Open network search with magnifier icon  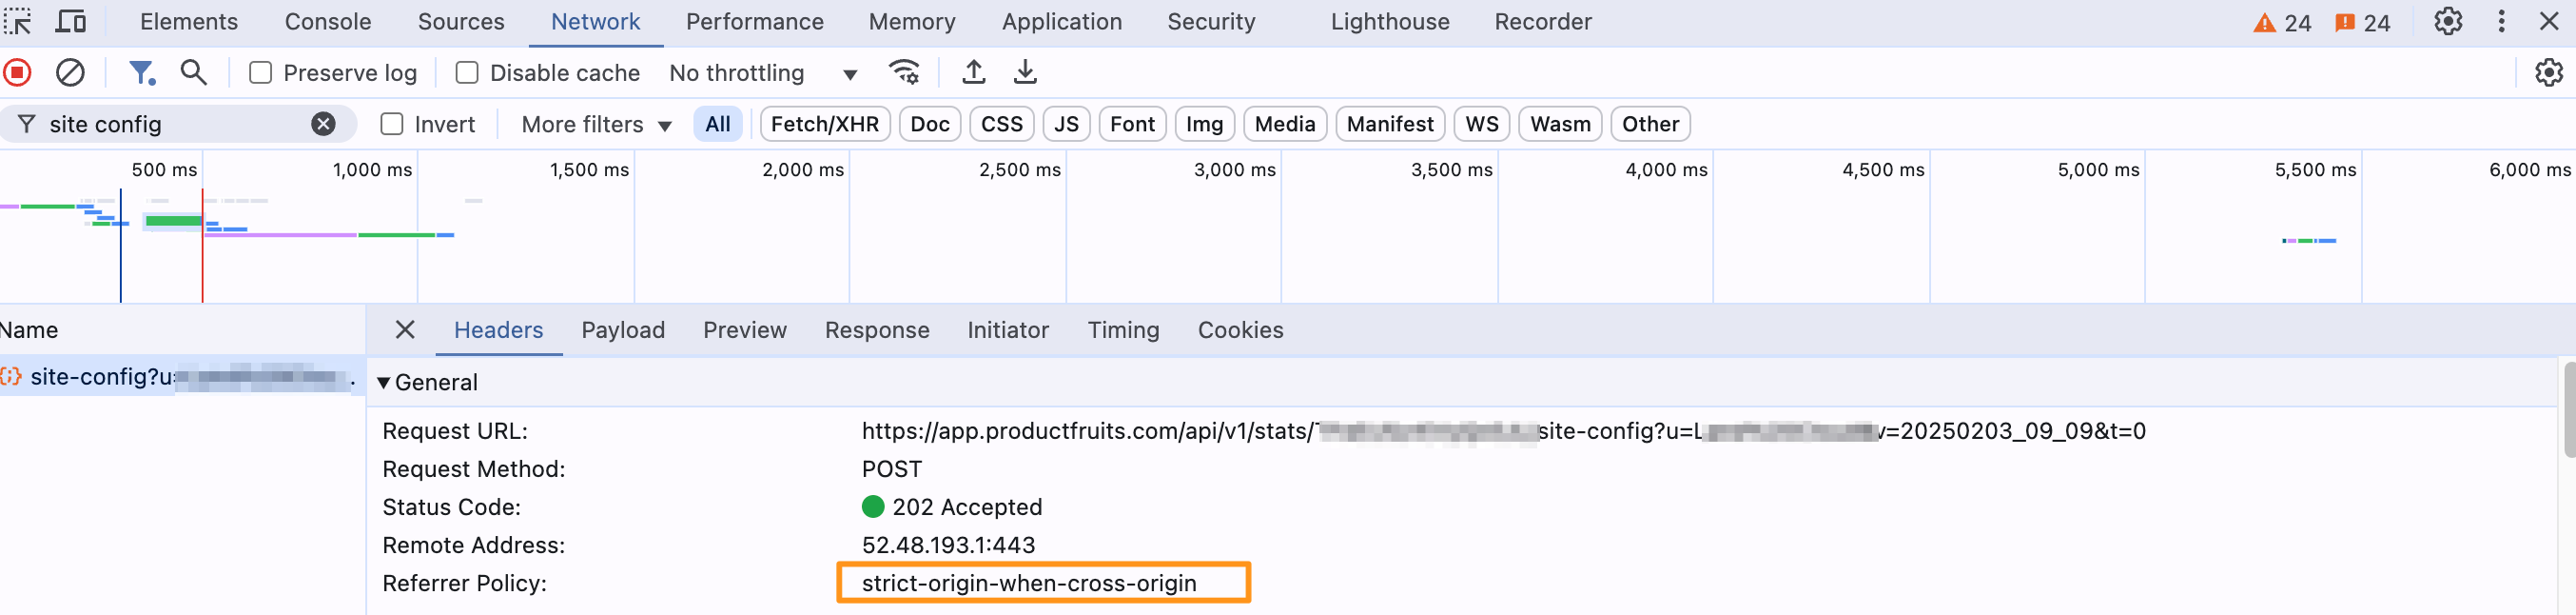(x=193, y=72)
